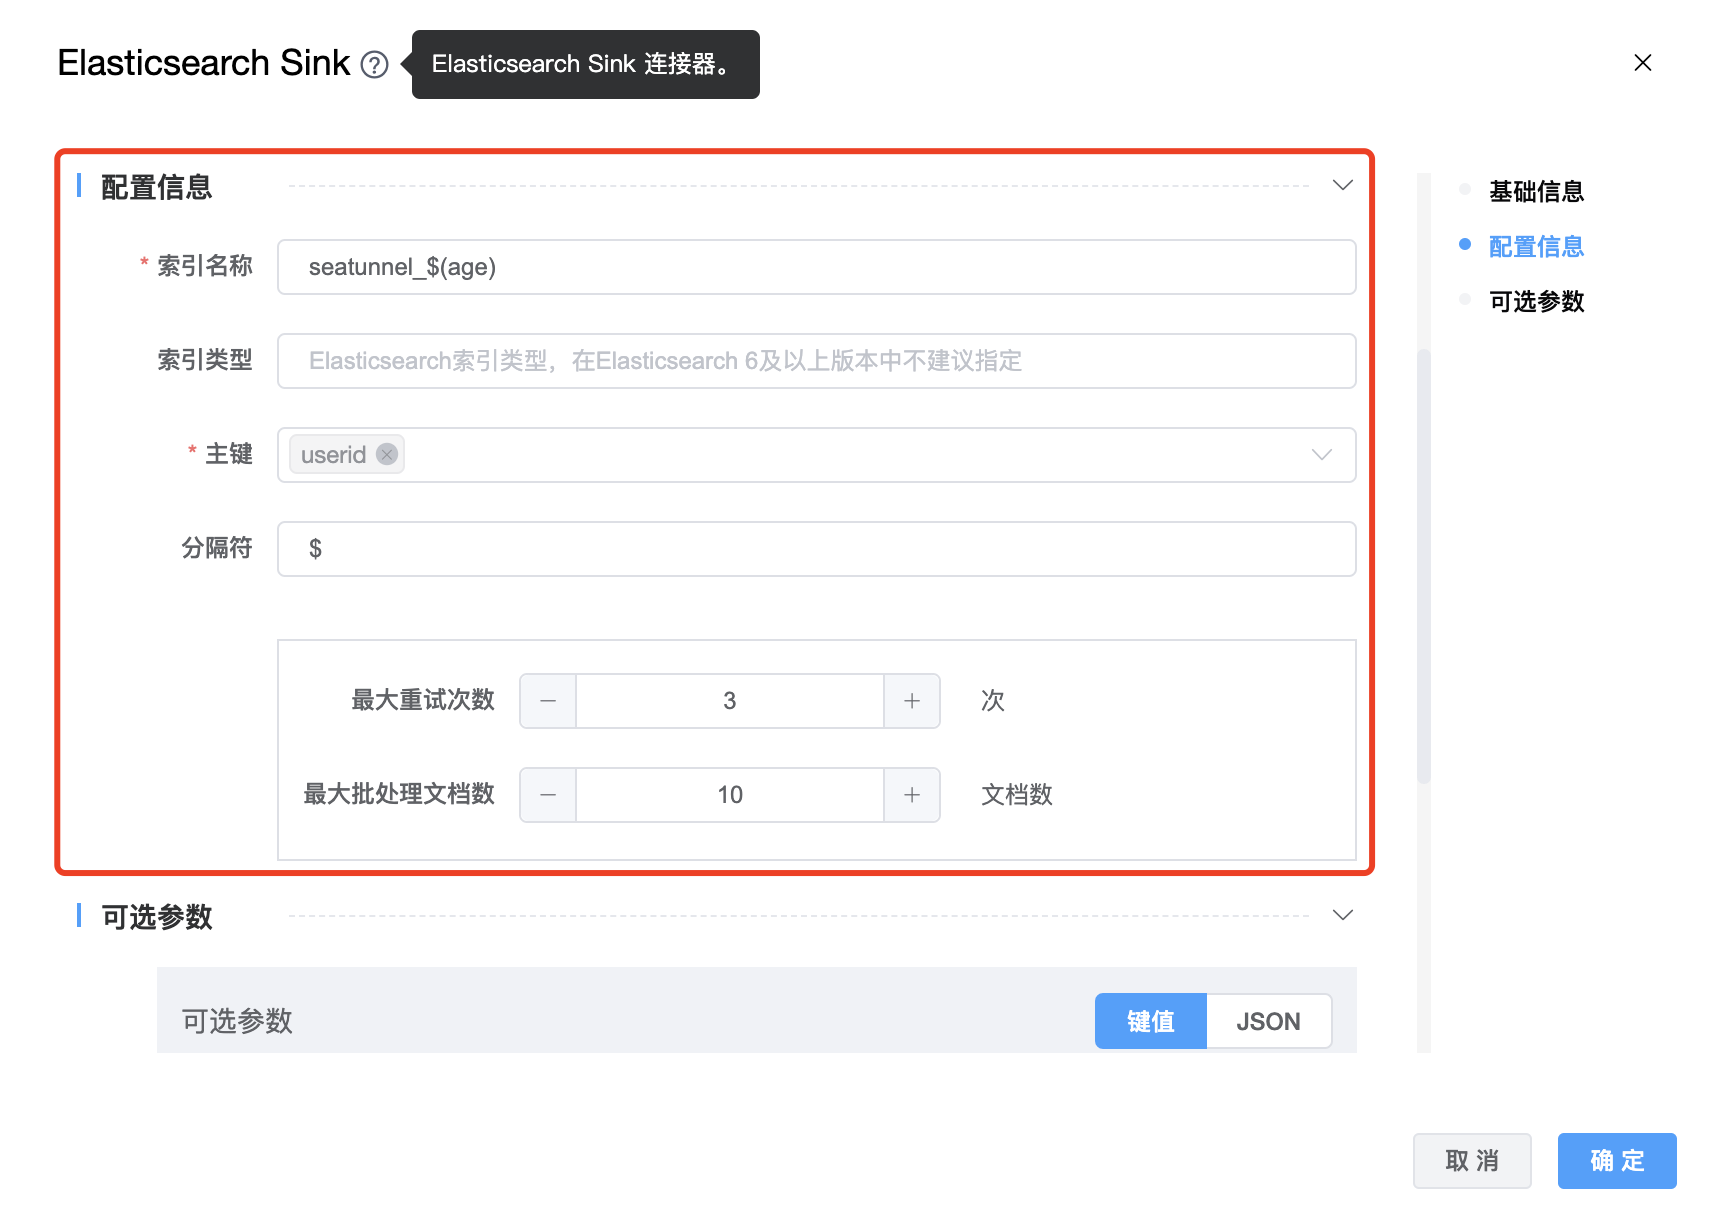Increase the max retry count
1712x1226 pixels.
pyautogui.click(x=911, y=701)
